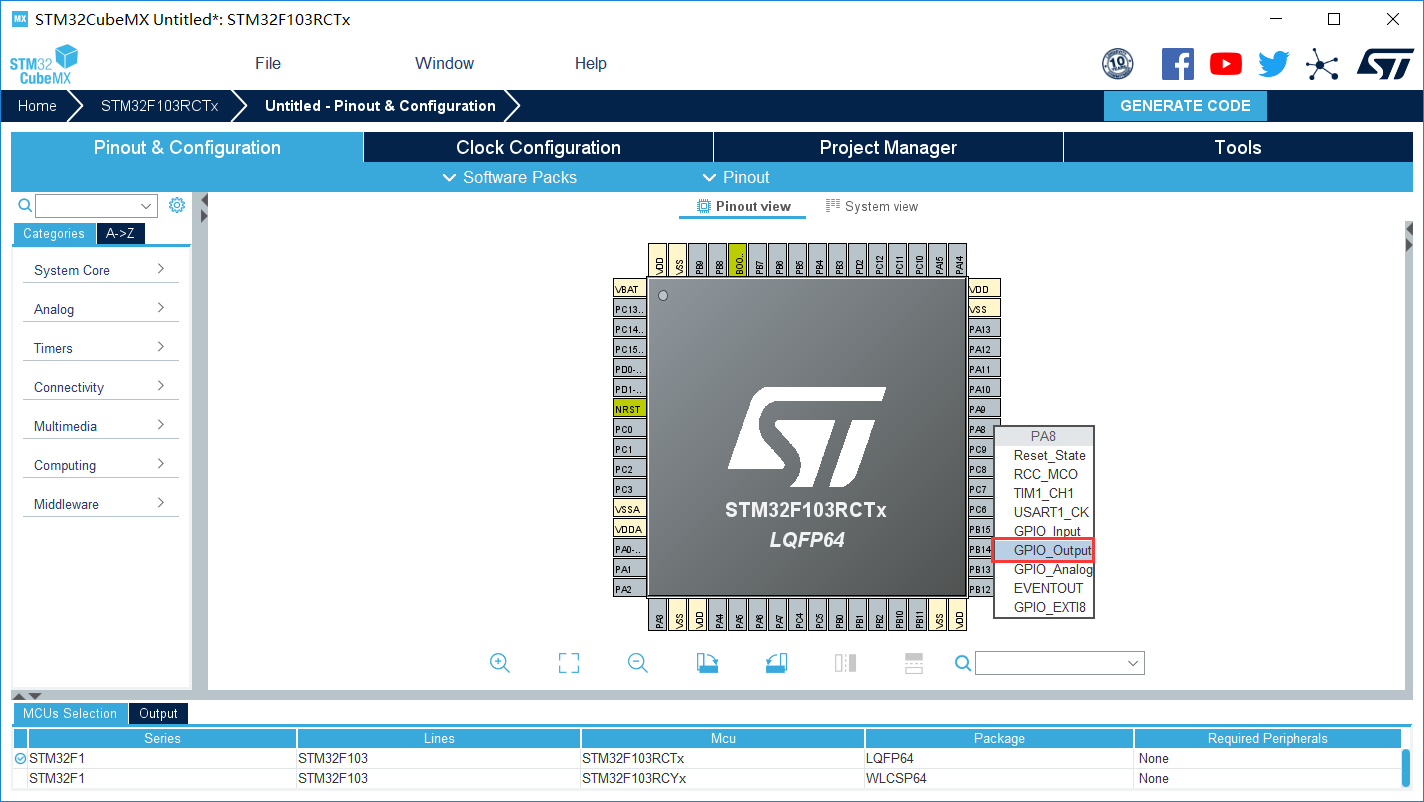Screen dimensions: 1424x802
Task: Switch to the Project Manager tab
Action: (888, 147)
